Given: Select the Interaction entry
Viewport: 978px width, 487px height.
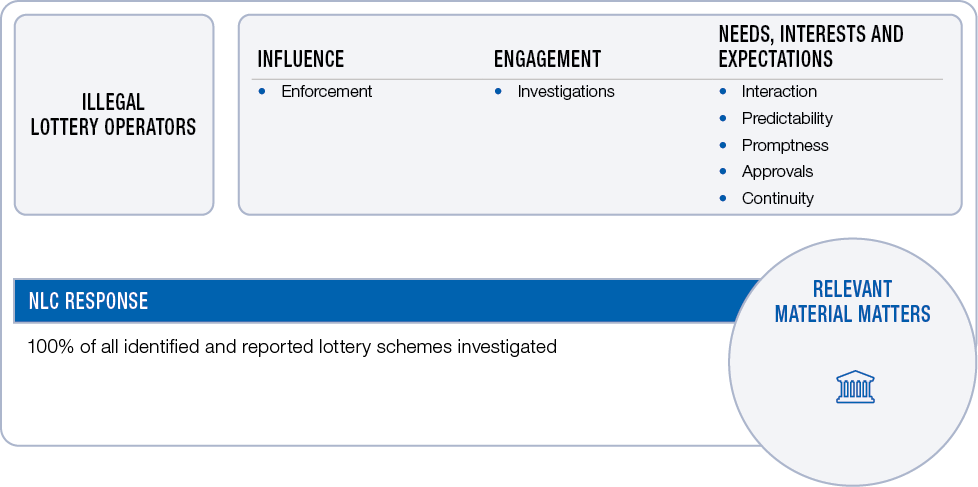Looking at the screenshot, I should coord(778,91).
